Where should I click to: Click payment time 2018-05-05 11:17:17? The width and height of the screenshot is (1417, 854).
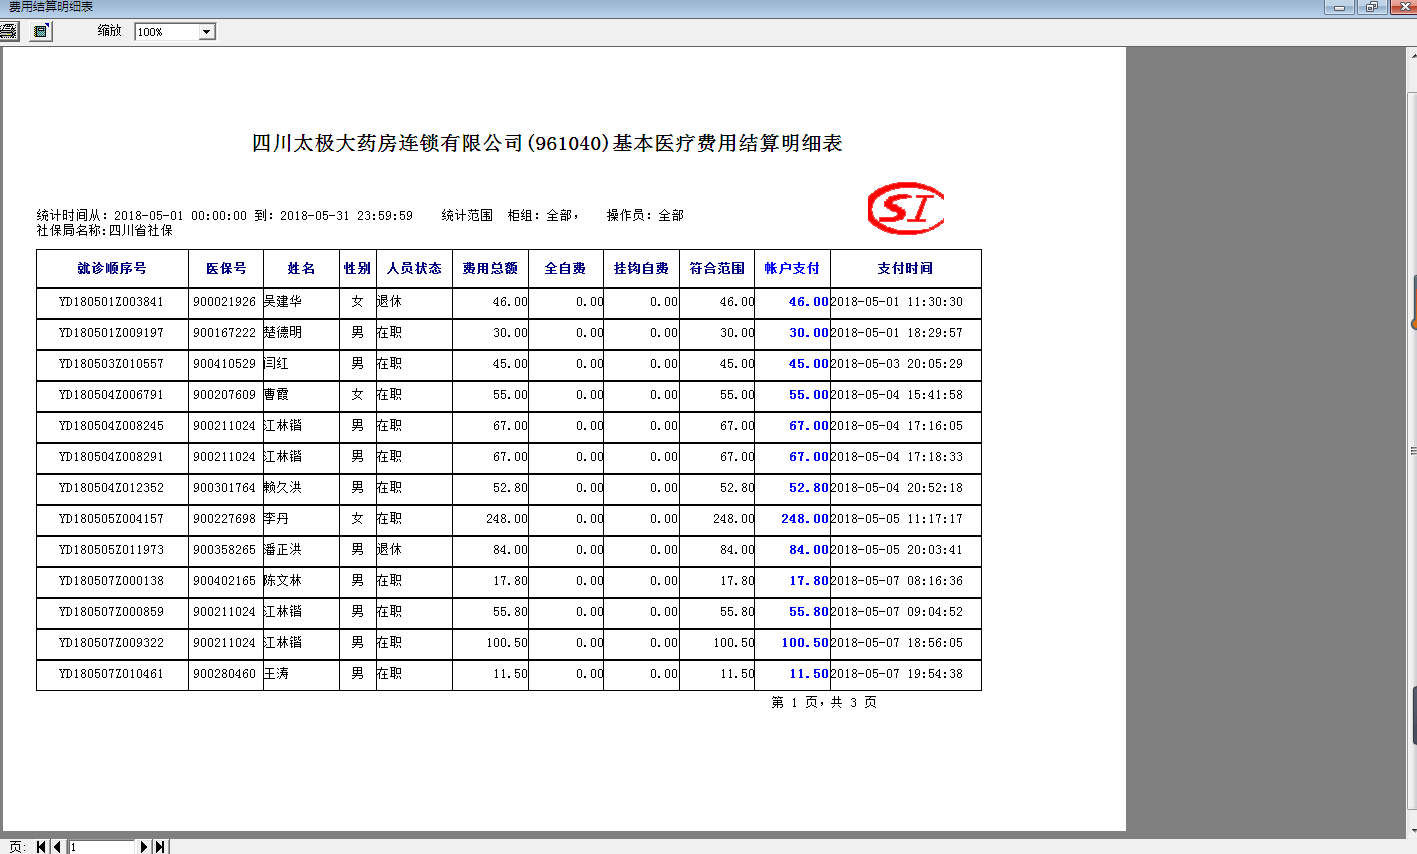pyautogui.click(x=897, y=519)
